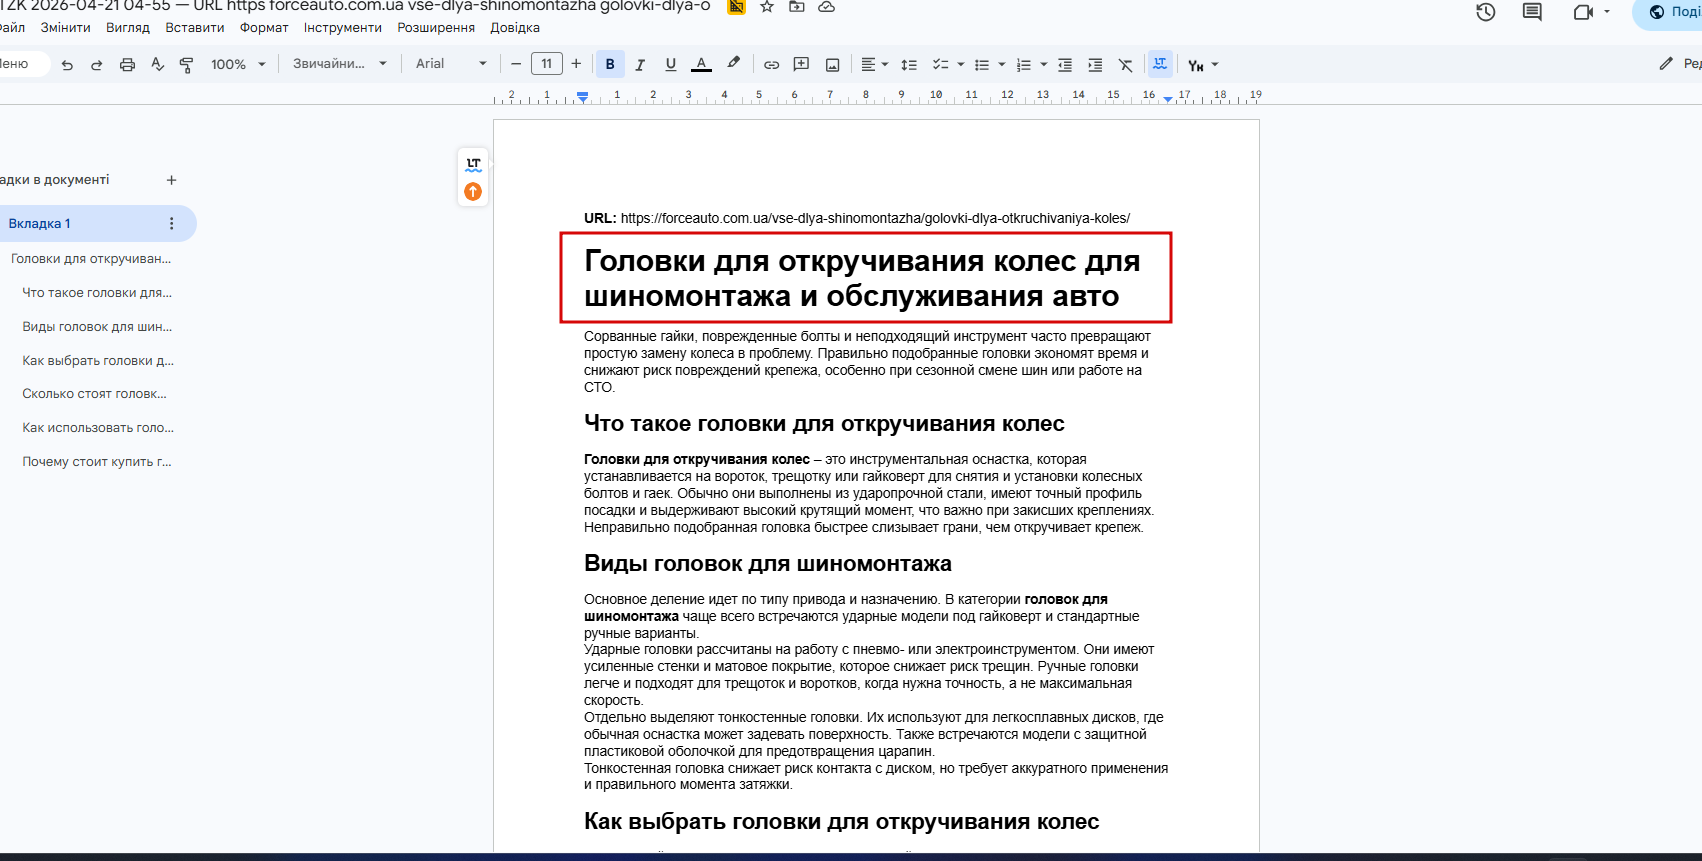This screenshot has width=1702, height=861.
Task: Activate the paint format tool
Action: coord(186,65)
